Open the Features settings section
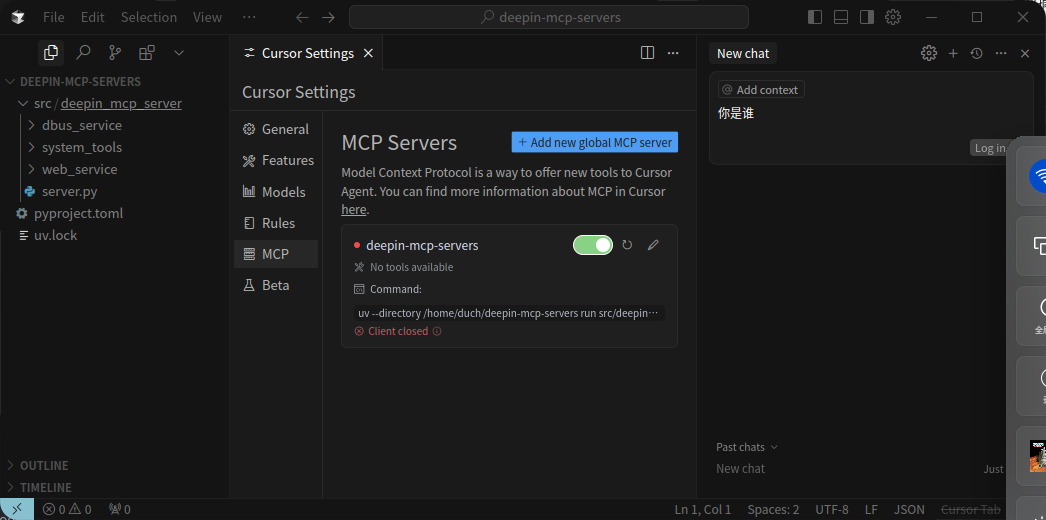 [x=276, y=161]
